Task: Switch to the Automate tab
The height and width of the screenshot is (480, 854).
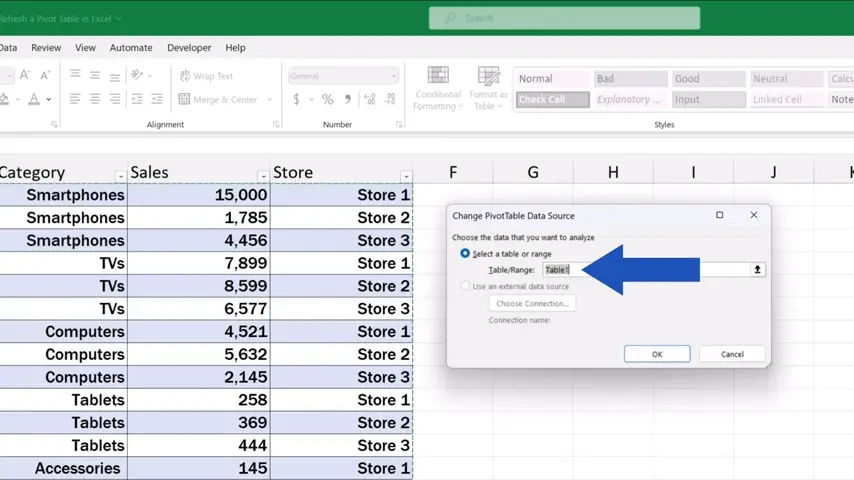Action: pos(131,47)
